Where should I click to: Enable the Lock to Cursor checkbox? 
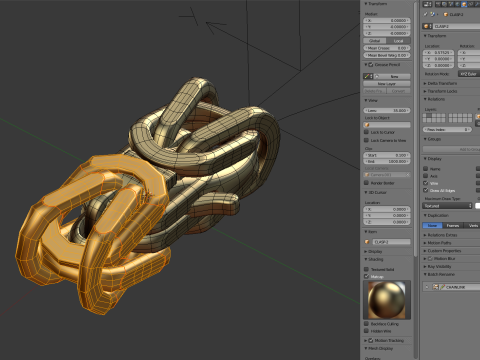(366, 132)
